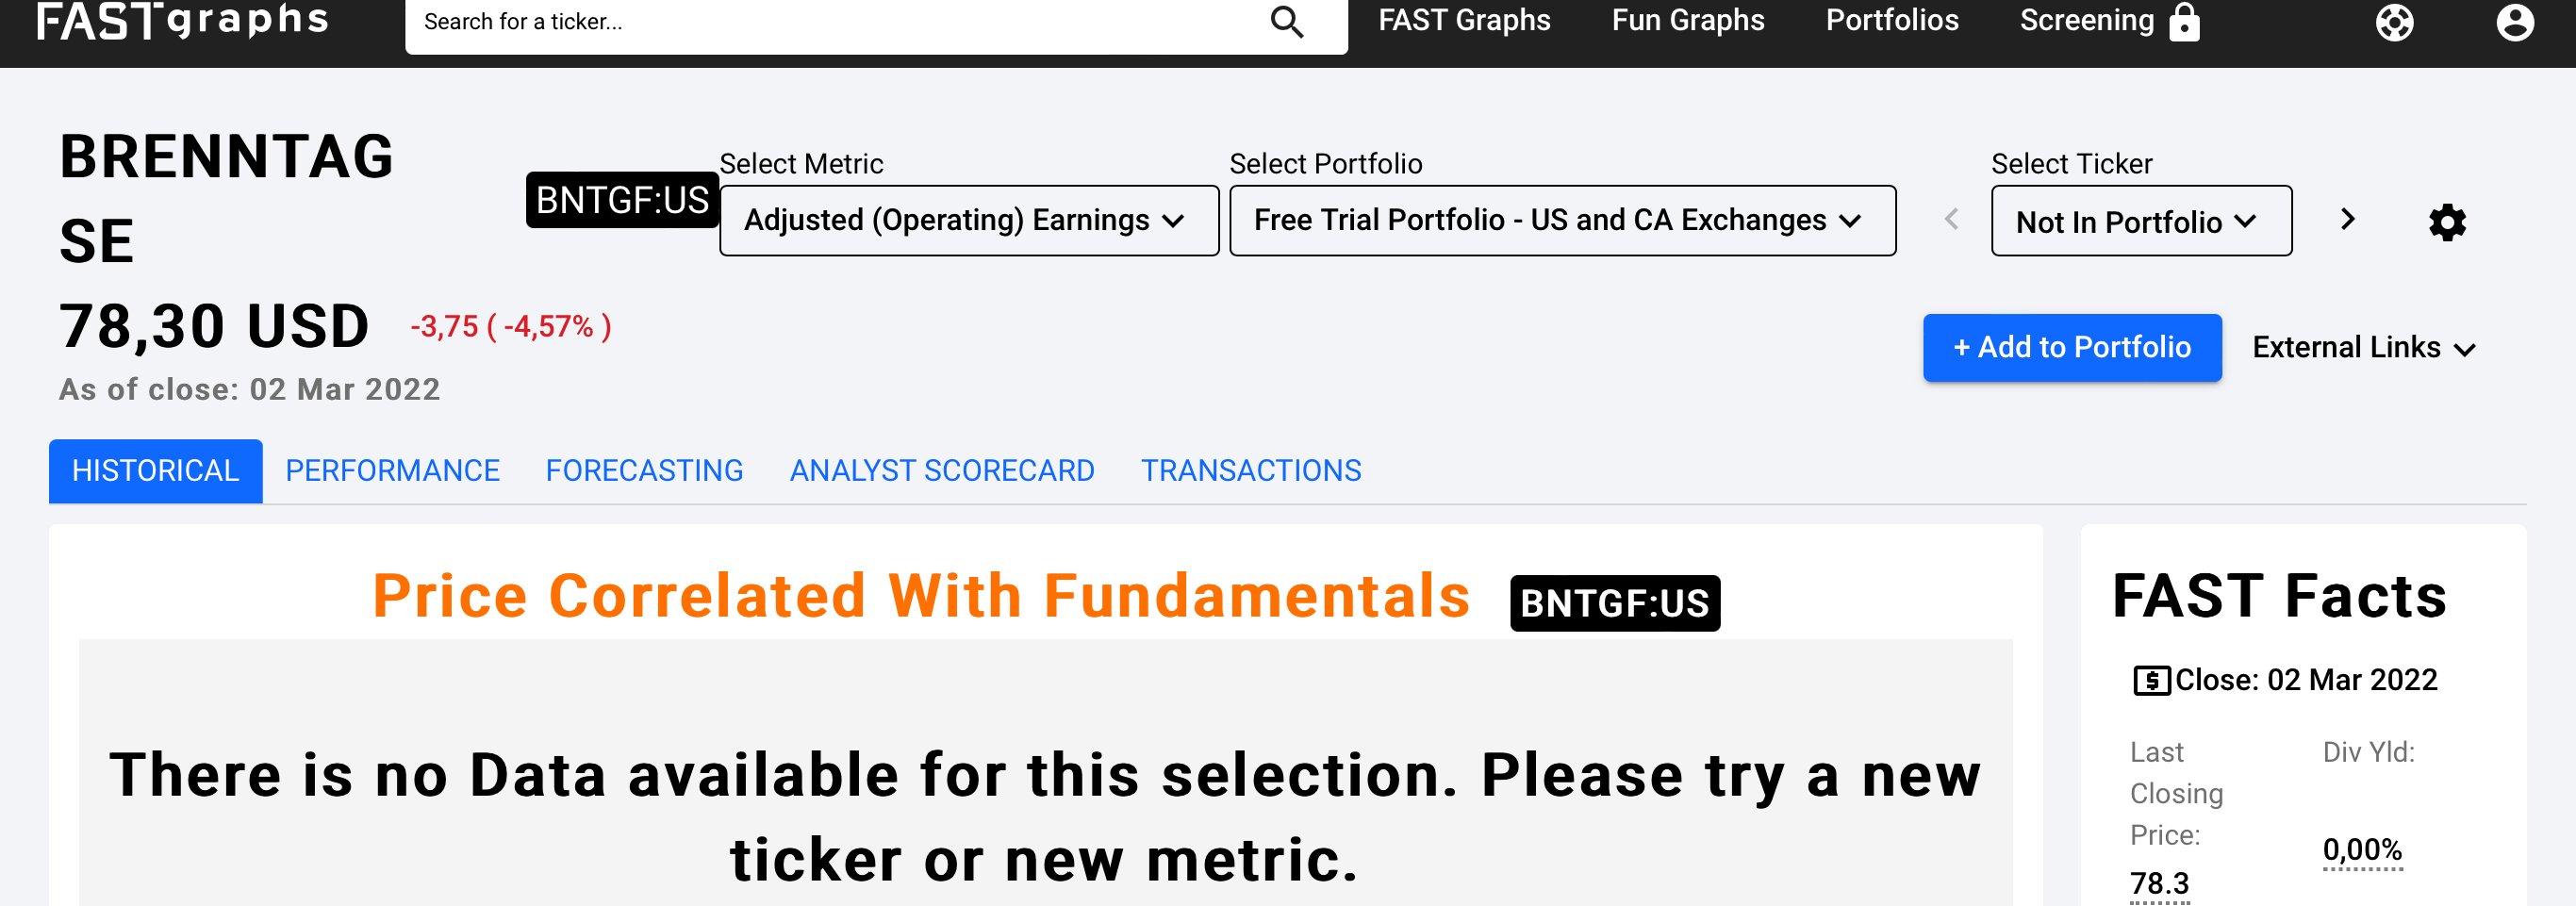
Task: Go to next ticker with right chevron
Action: point(2348,219)
